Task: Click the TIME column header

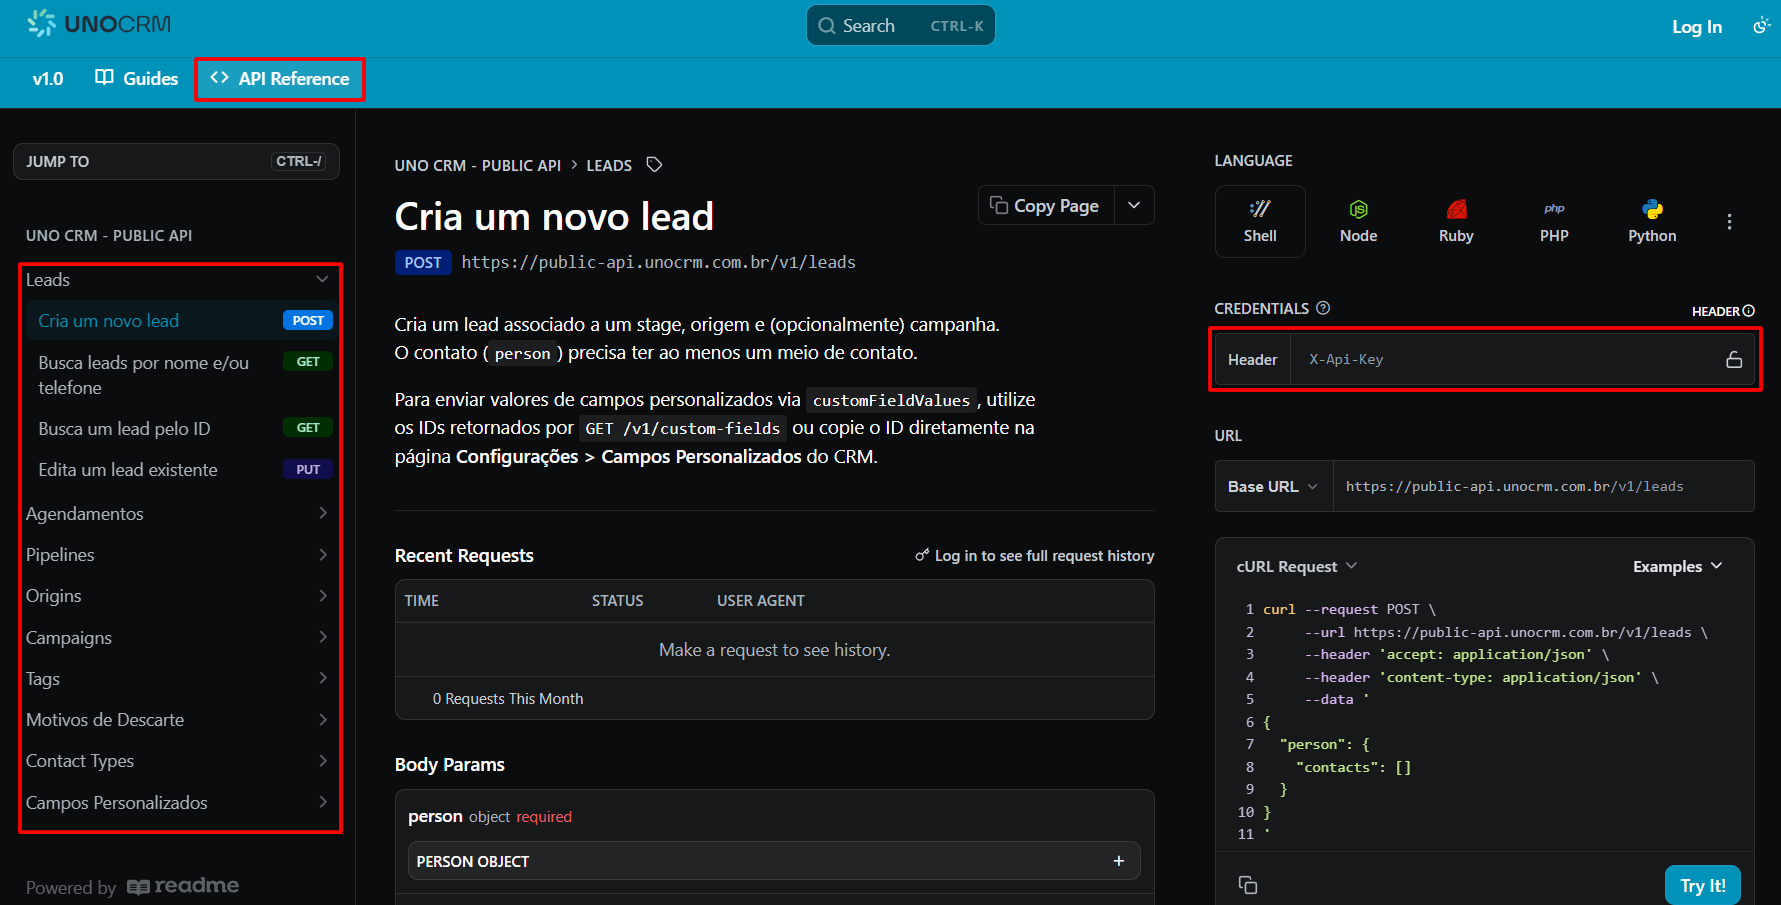Action: [422, 601]
